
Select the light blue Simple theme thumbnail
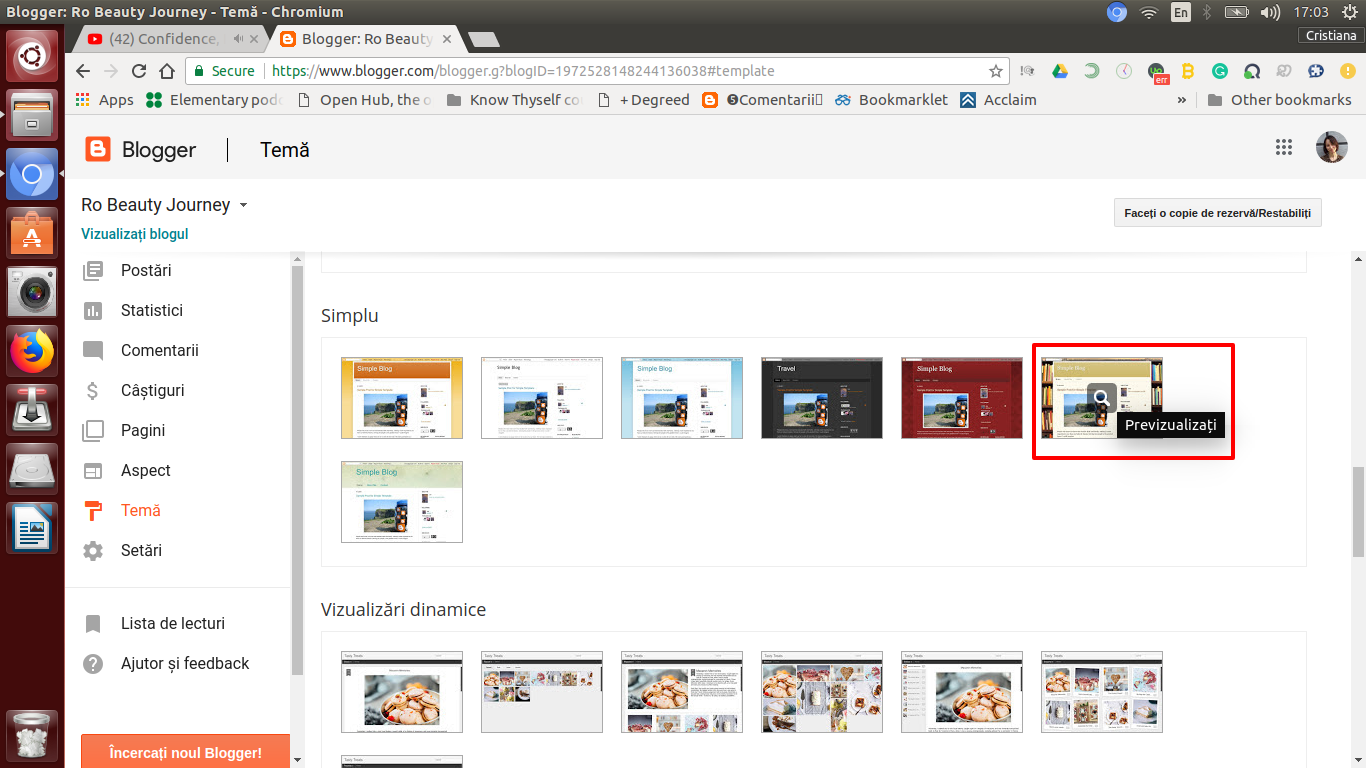coord(682,398)
